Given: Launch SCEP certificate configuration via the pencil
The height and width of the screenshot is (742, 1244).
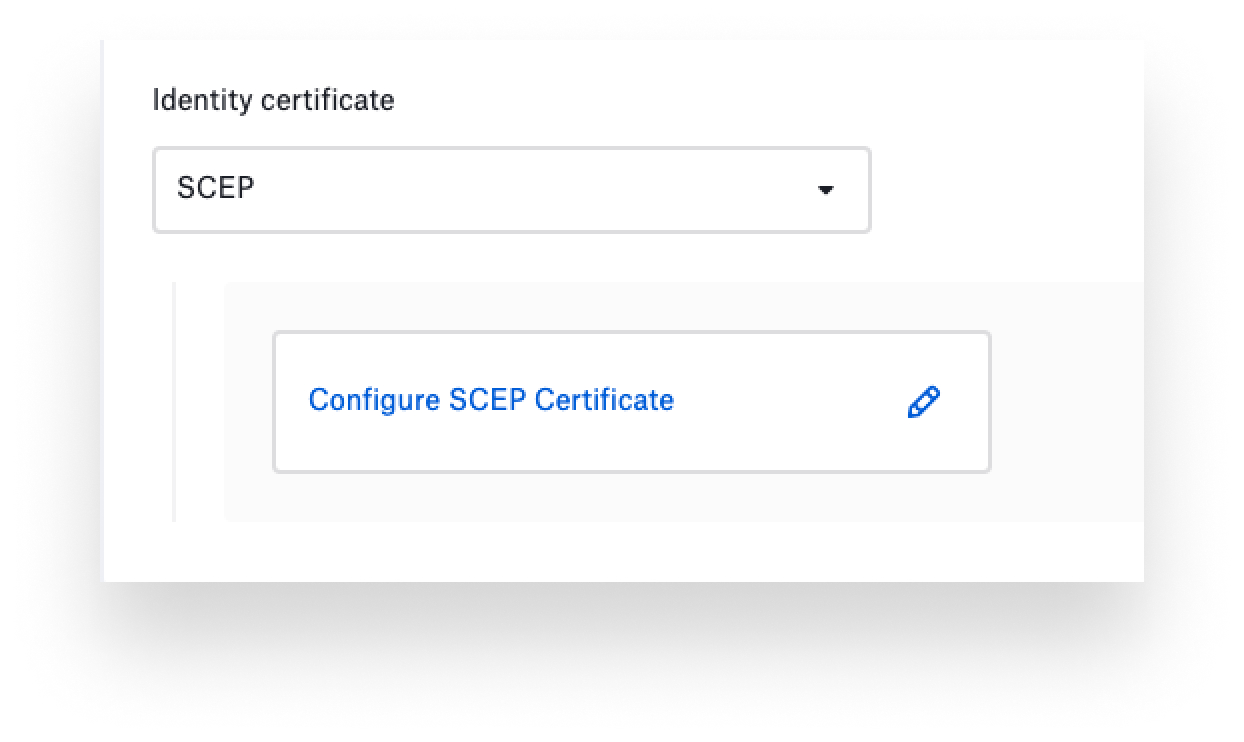Looking at the screenshot, I should (923, 402).
